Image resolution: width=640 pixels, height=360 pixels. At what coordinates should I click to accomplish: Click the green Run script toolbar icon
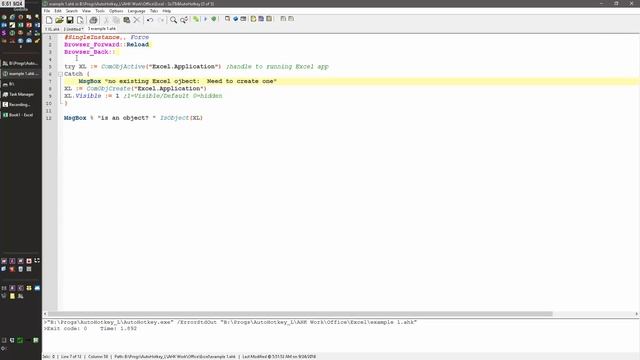click(x=196, y=19)
